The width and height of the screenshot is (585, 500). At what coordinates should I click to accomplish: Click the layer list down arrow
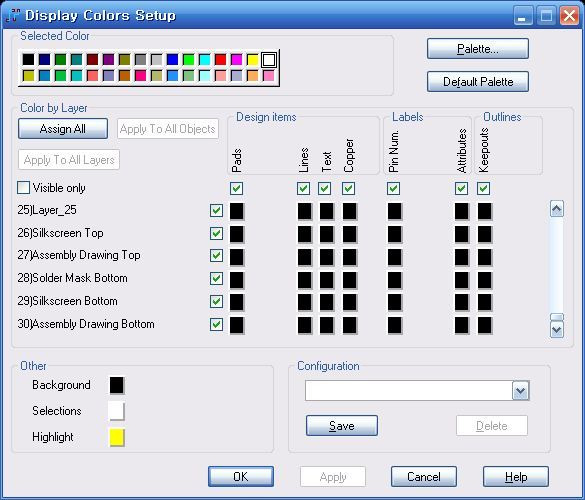tap(557, 330)
